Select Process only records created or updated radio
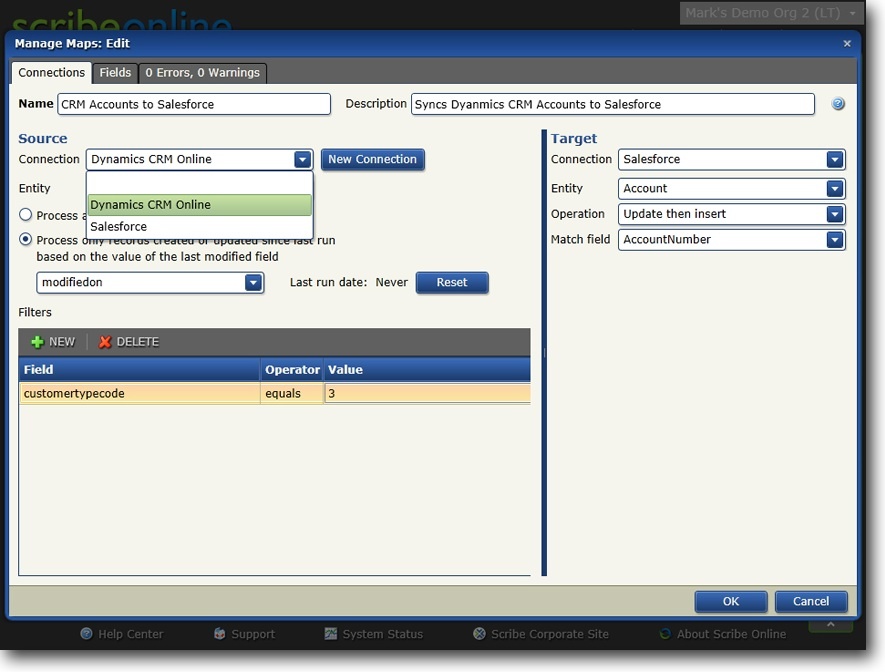The width and height of the screenshot is (885, 672). (x=25, y=239)
